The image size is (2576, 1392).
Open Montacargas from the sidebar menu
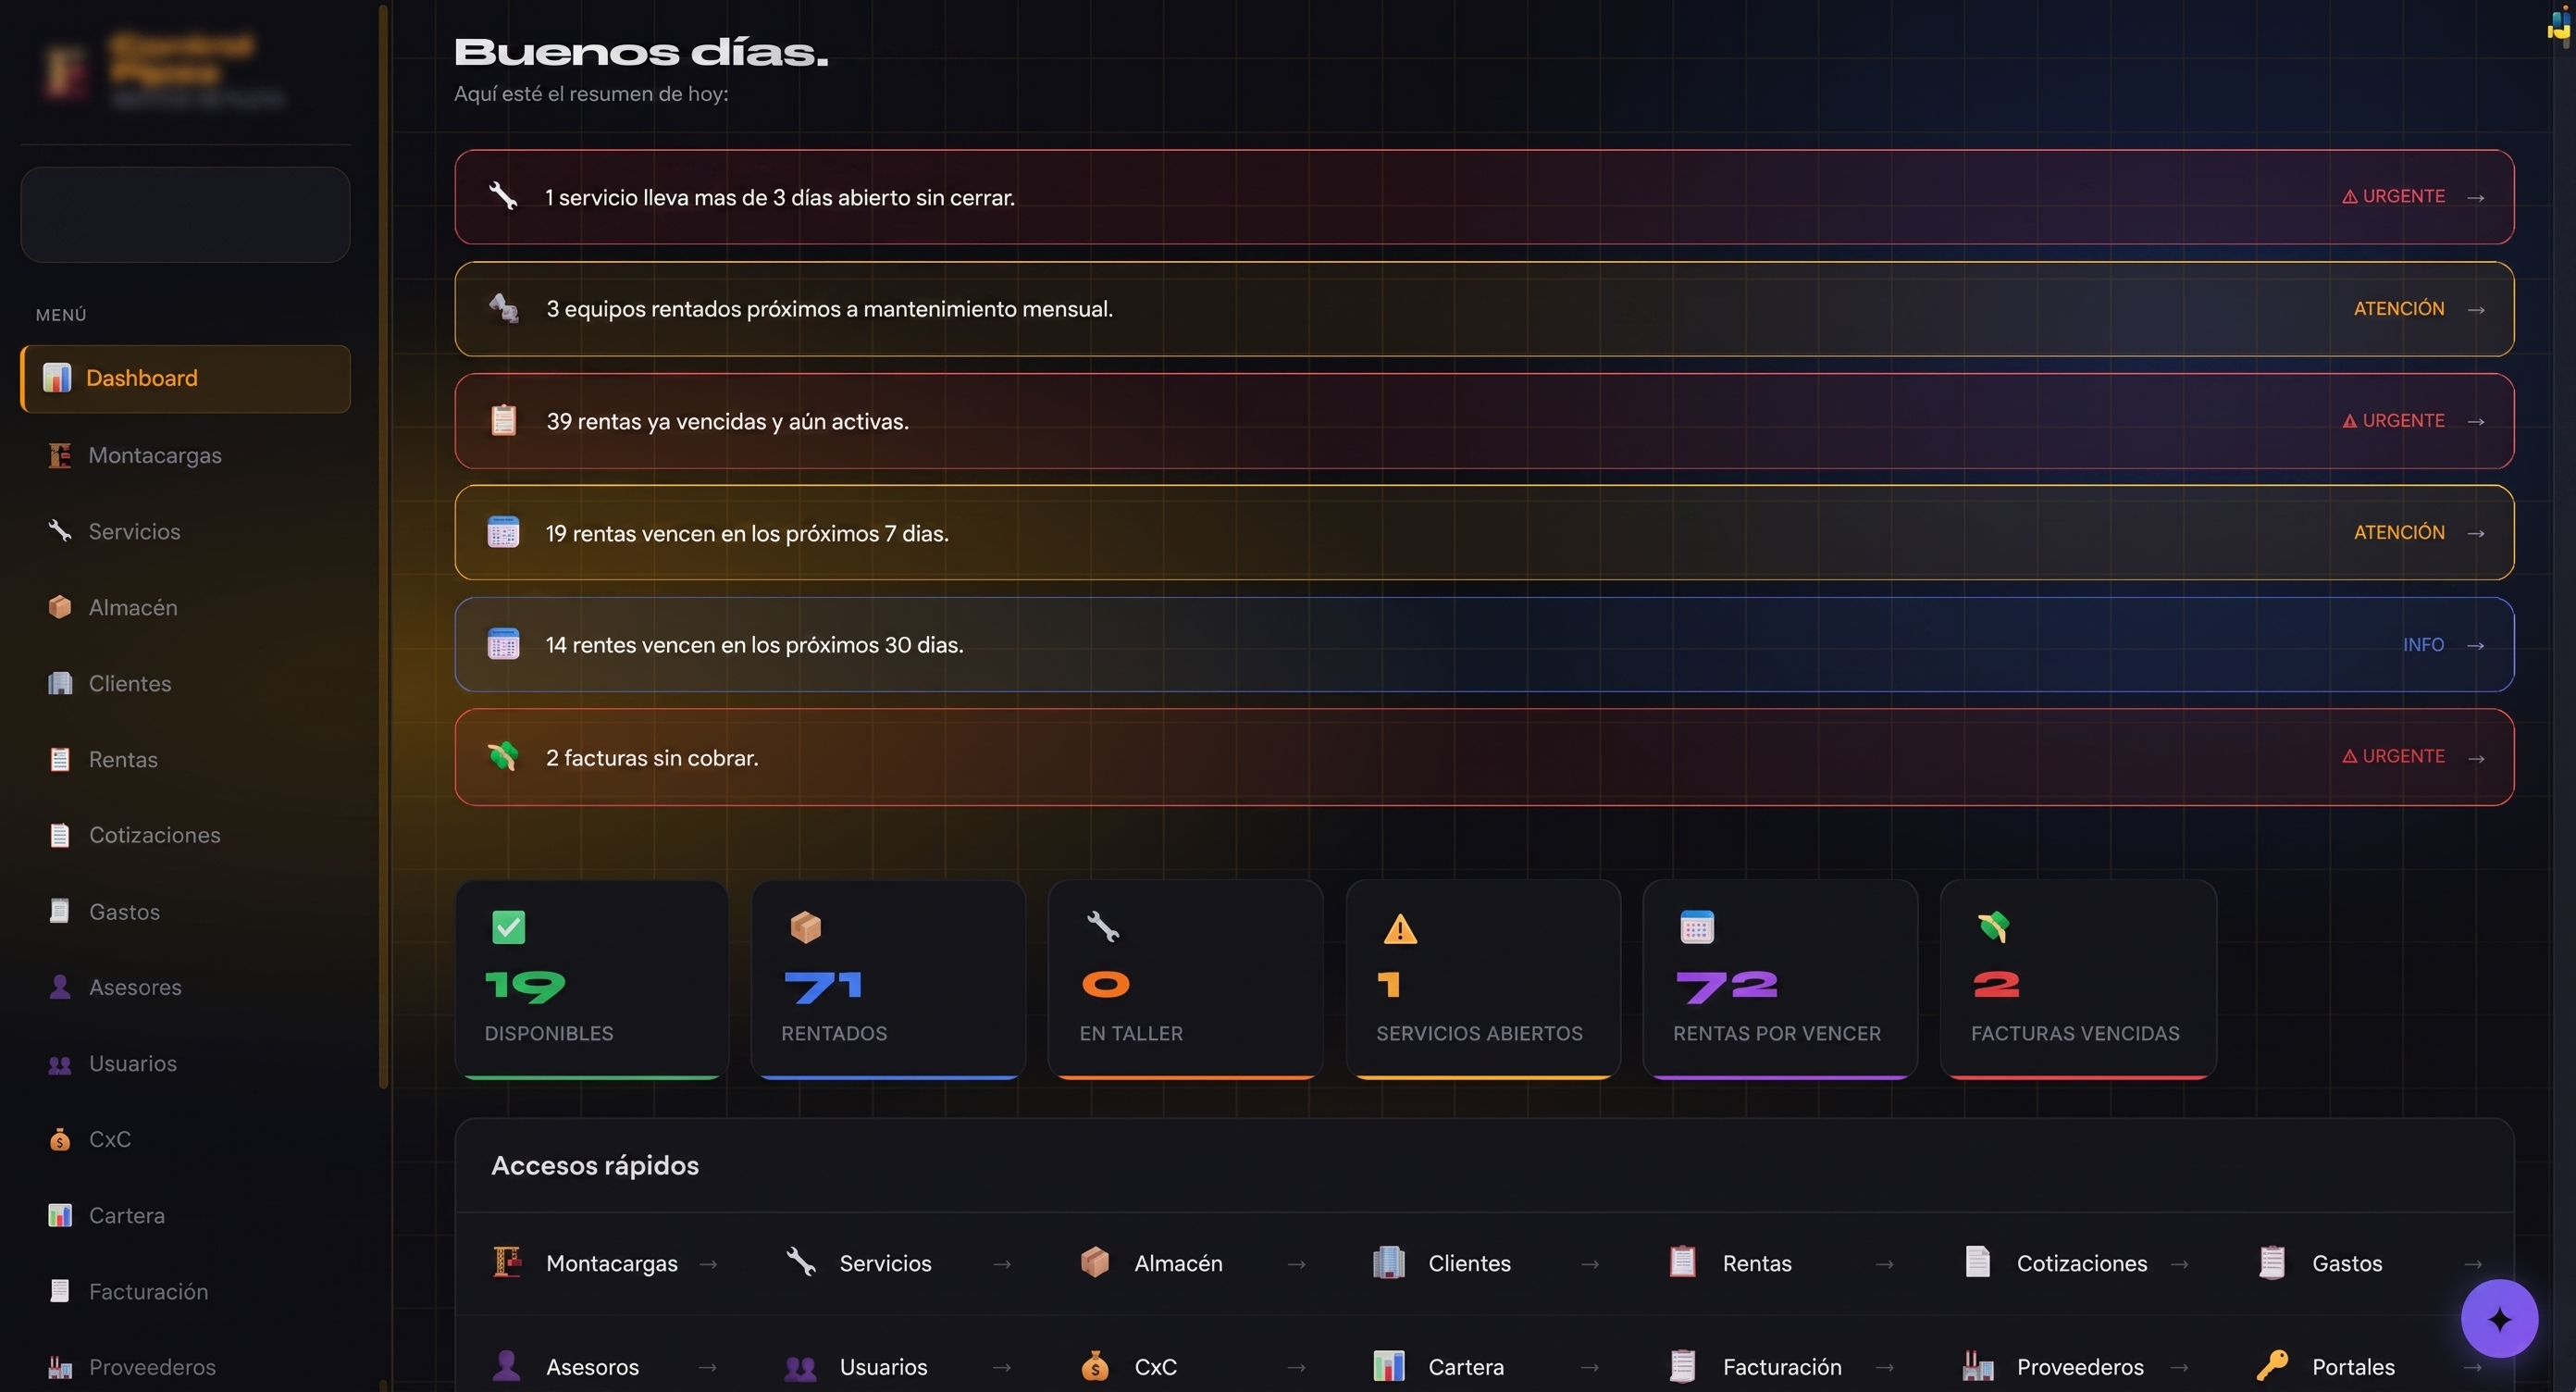point(185,455)
